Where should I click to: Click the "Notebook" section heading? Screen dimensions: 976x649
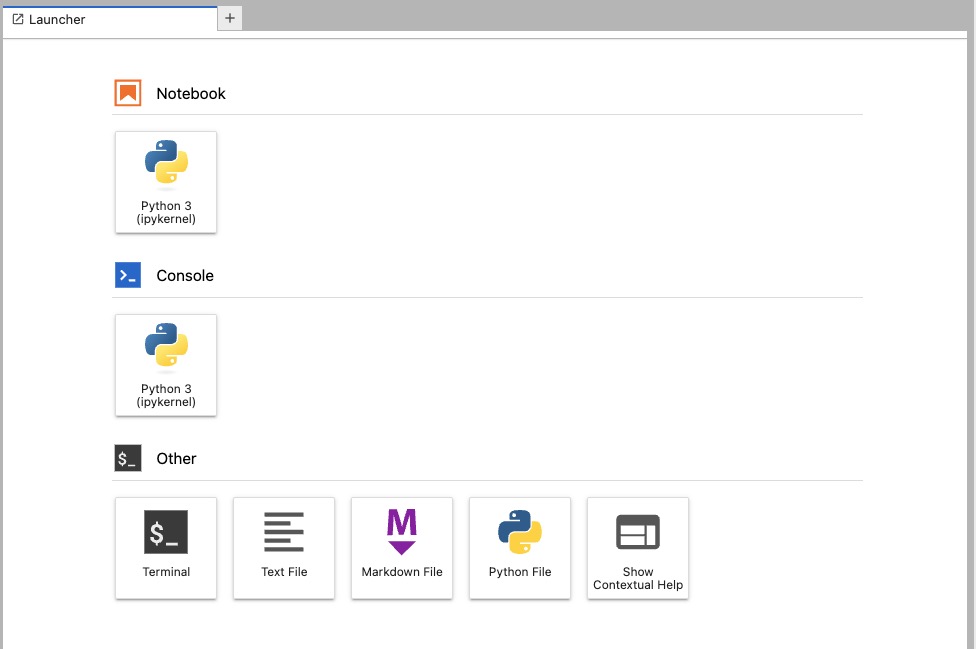coord(191,94)
